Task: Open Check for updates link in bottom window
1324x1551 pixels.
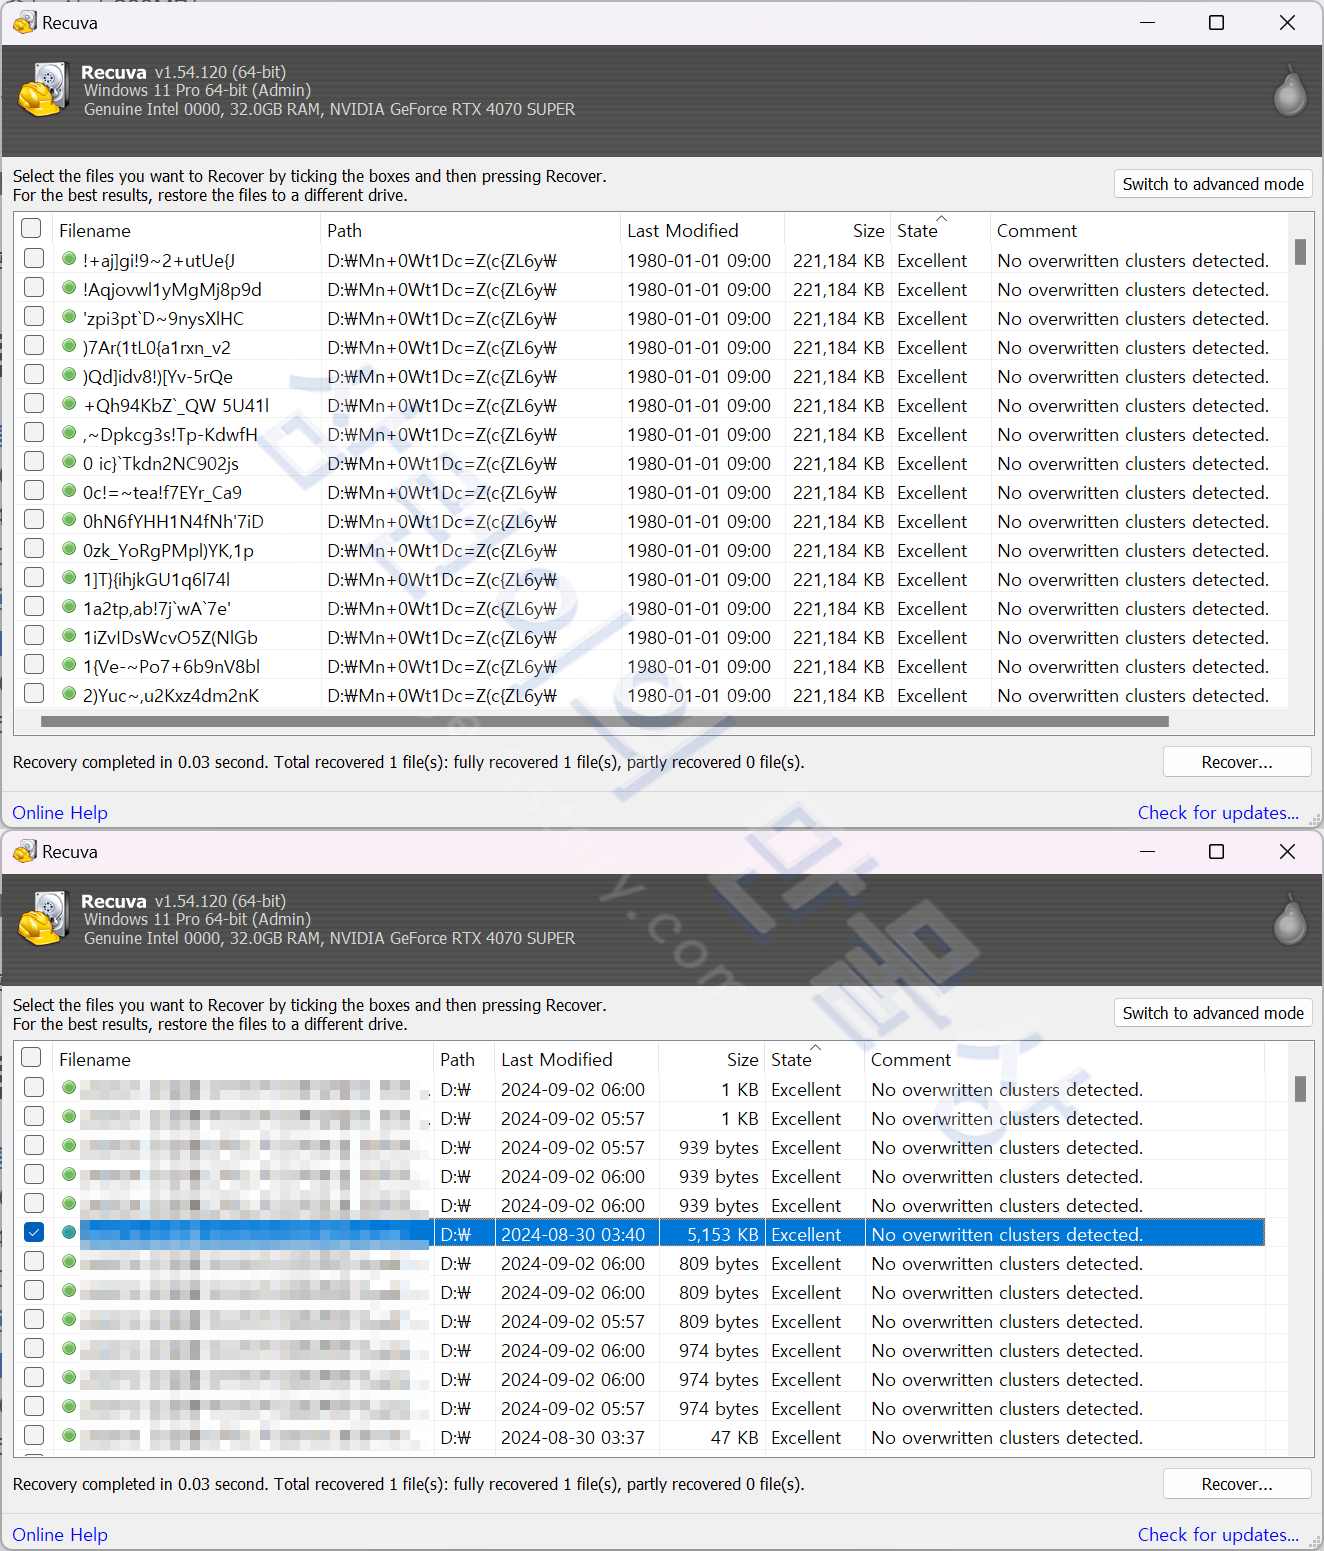Action: tap(1218, 1535)
